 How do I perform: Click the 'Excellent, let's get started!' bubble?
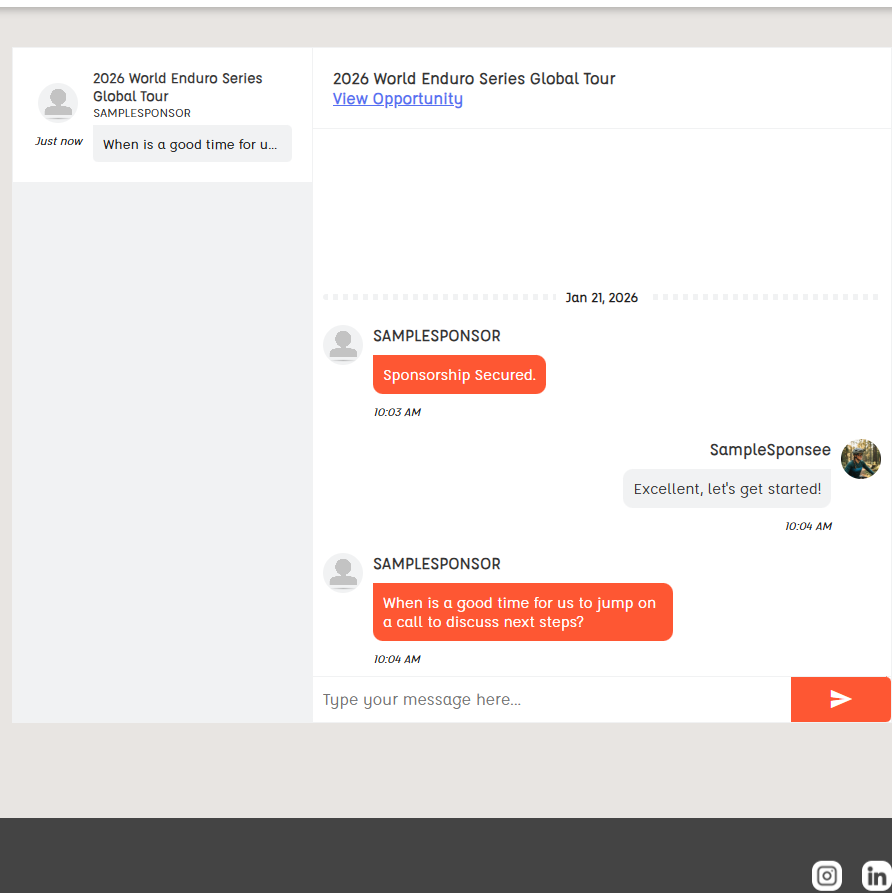(x=727, y=489)
